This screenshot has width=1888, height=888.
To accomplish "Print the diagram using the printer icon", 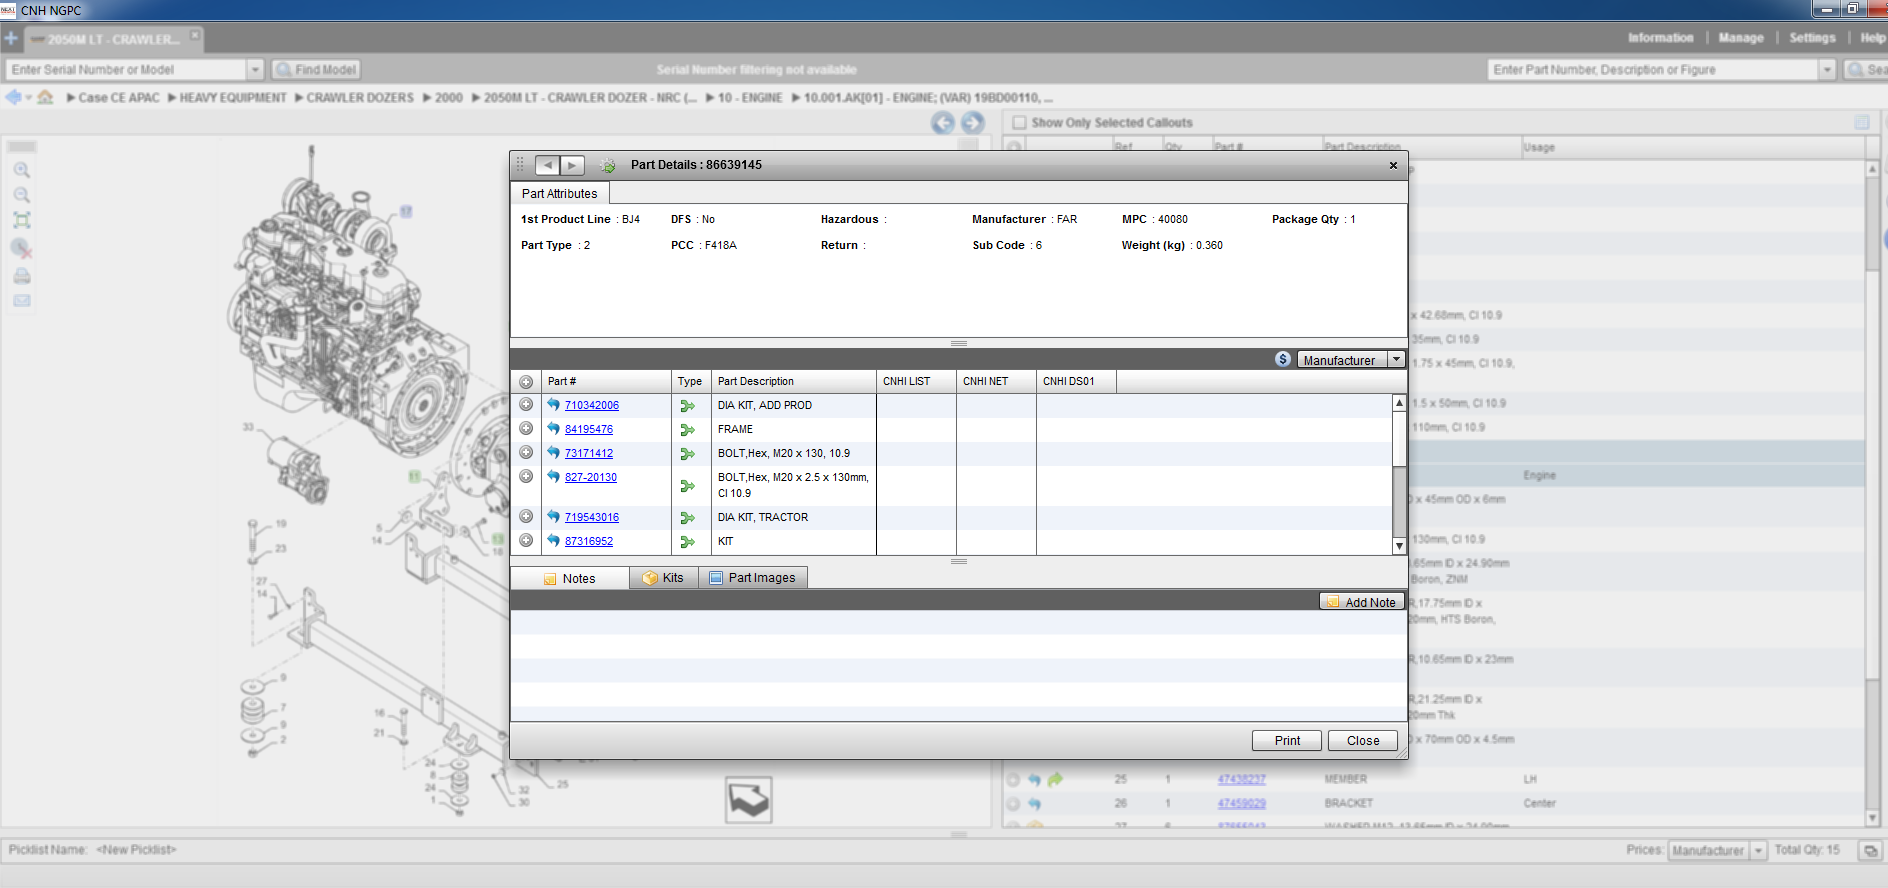I will [21, 276].
